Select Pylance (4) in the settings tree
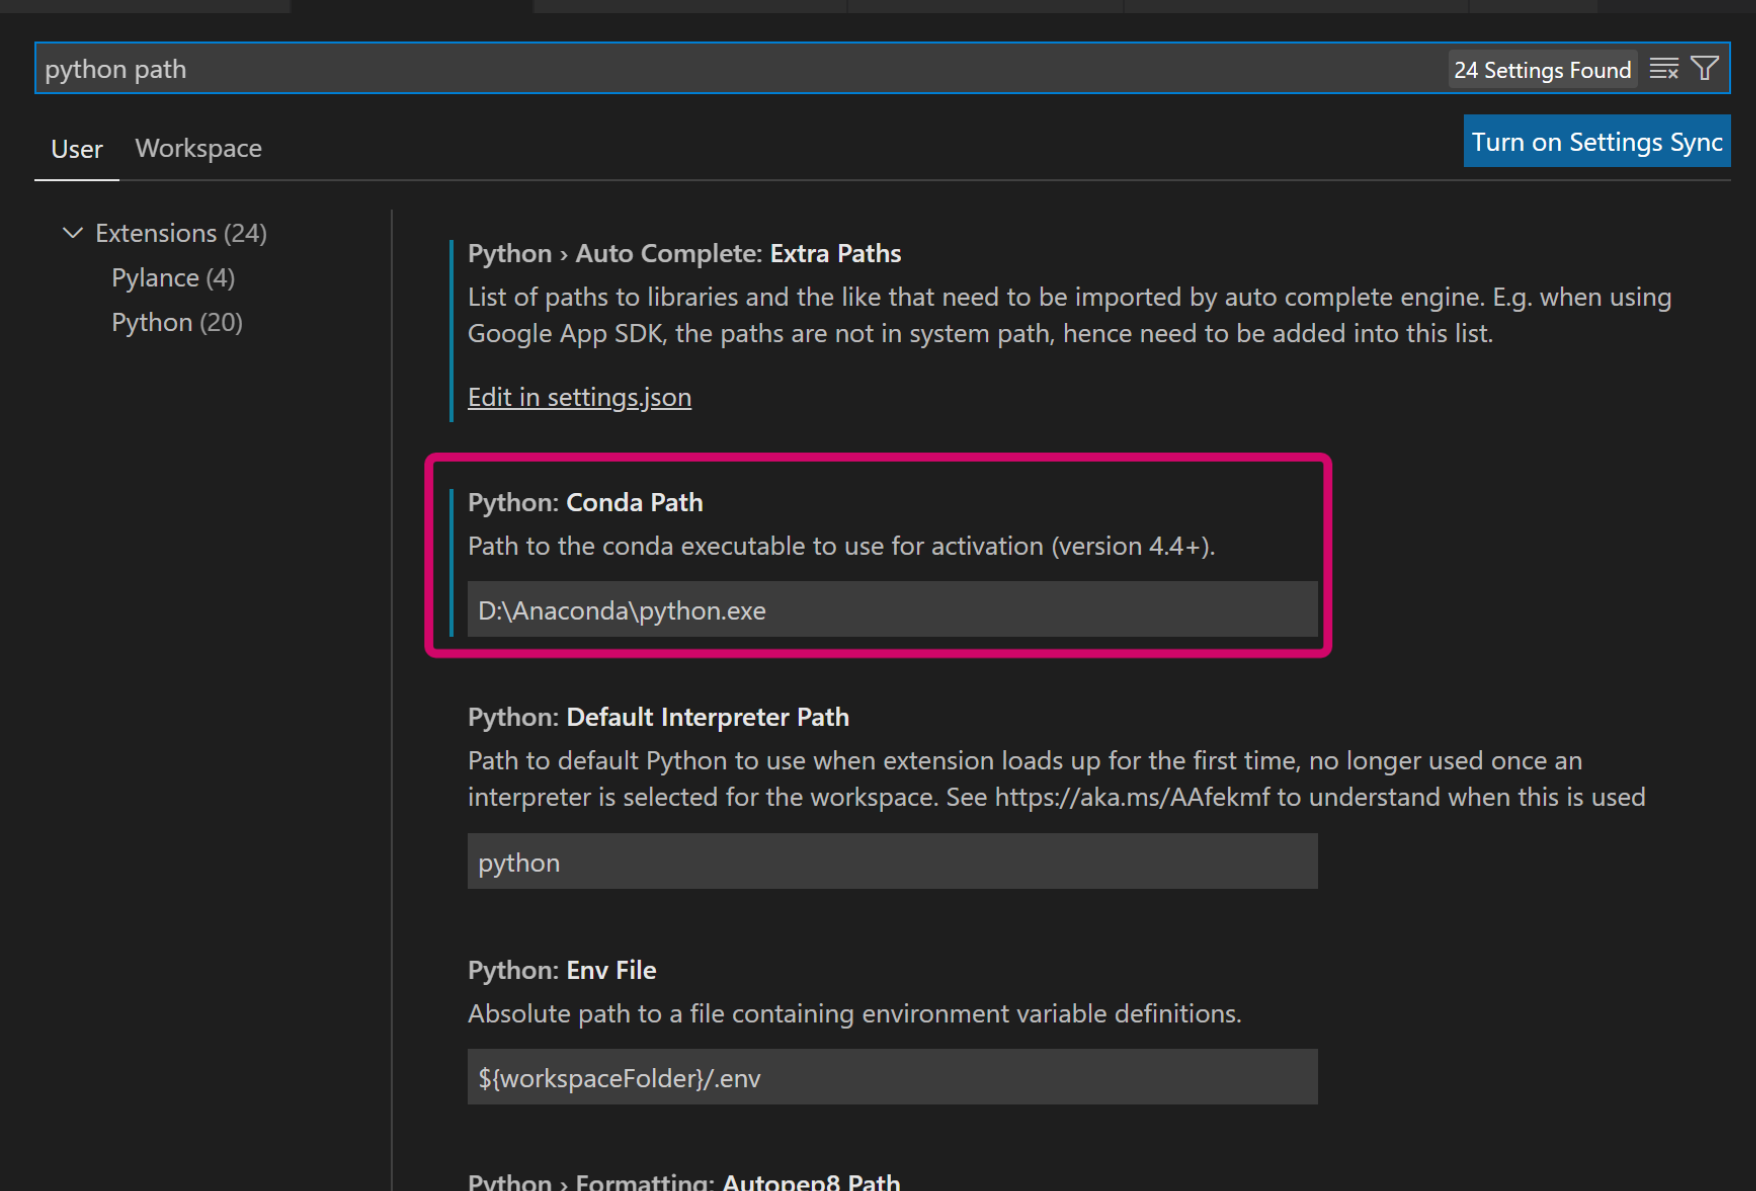The height and width of the screenshot is (1191, 1756). pyautogui.click(x=172, y=278)
